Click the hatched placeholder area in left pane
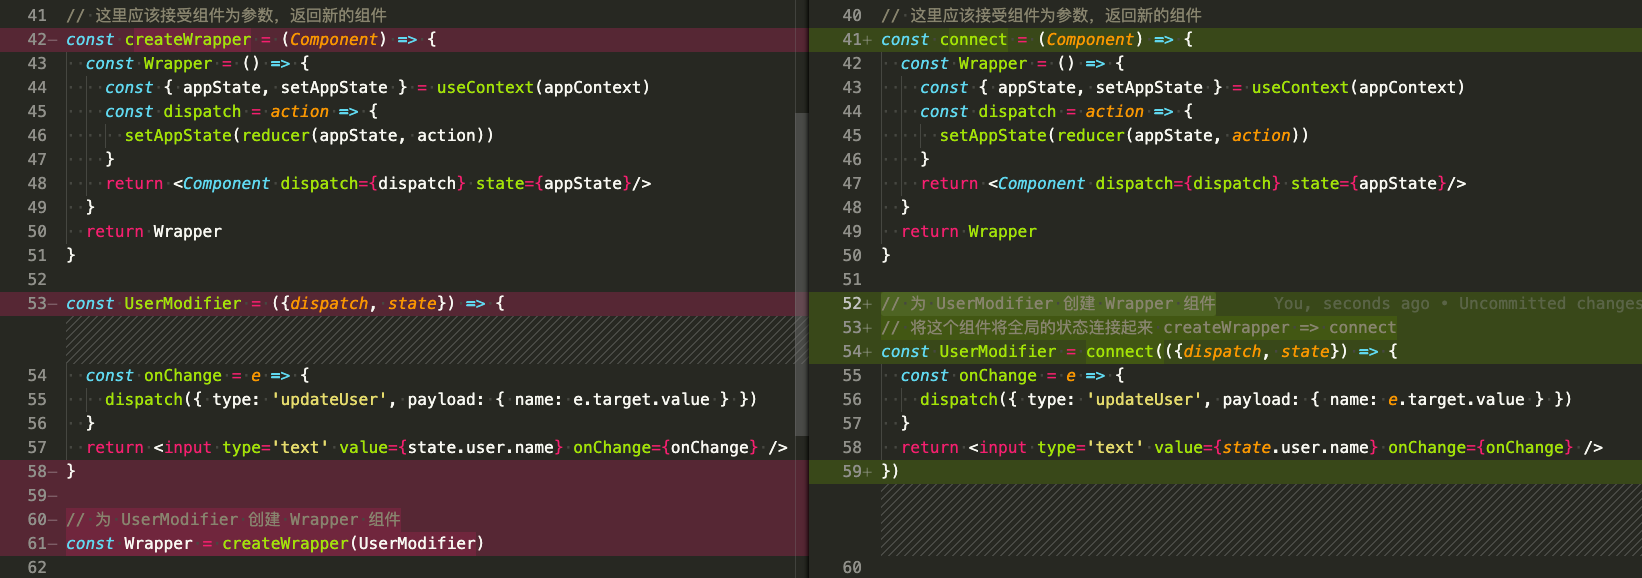Viewport: 1642px width, 578px height. 430,339
